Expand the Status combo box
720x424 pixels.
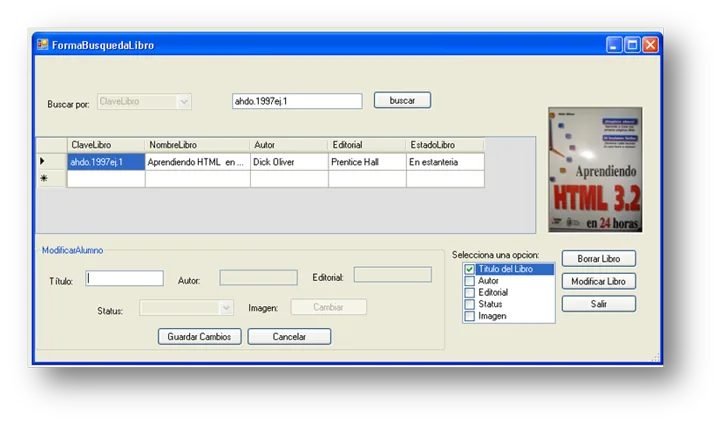226,308
